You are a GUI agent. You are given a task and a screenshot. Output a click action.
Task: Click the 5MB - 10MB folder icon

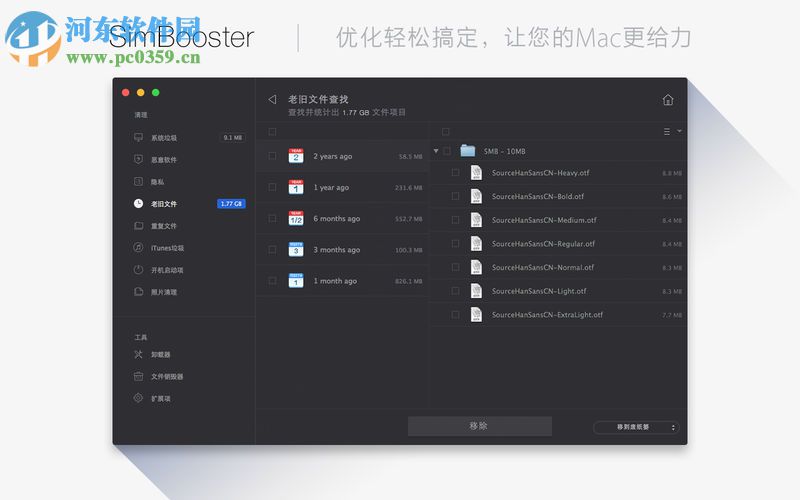tap(468, 151)
